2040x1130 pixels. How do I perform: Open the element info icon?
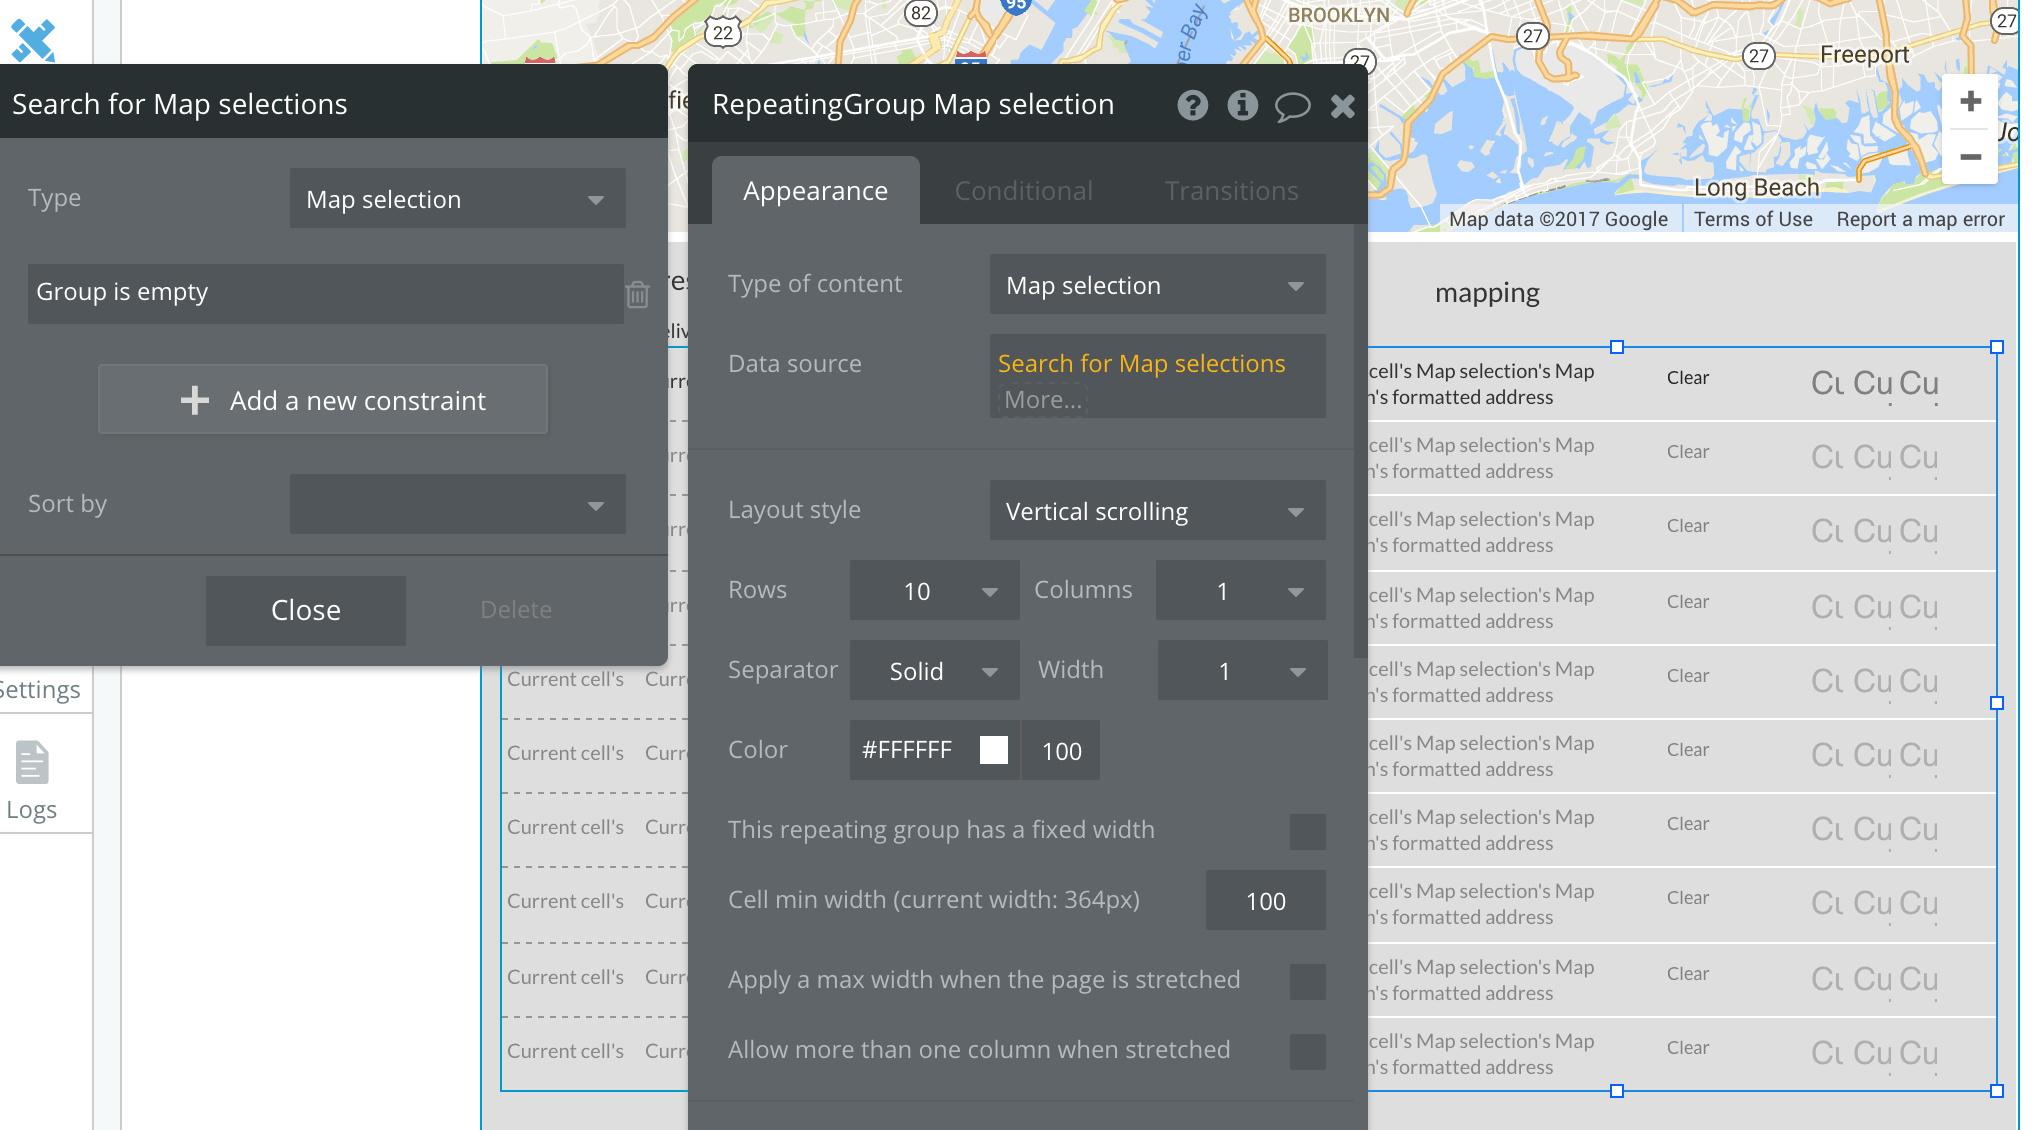click(x=1242, y=105)
